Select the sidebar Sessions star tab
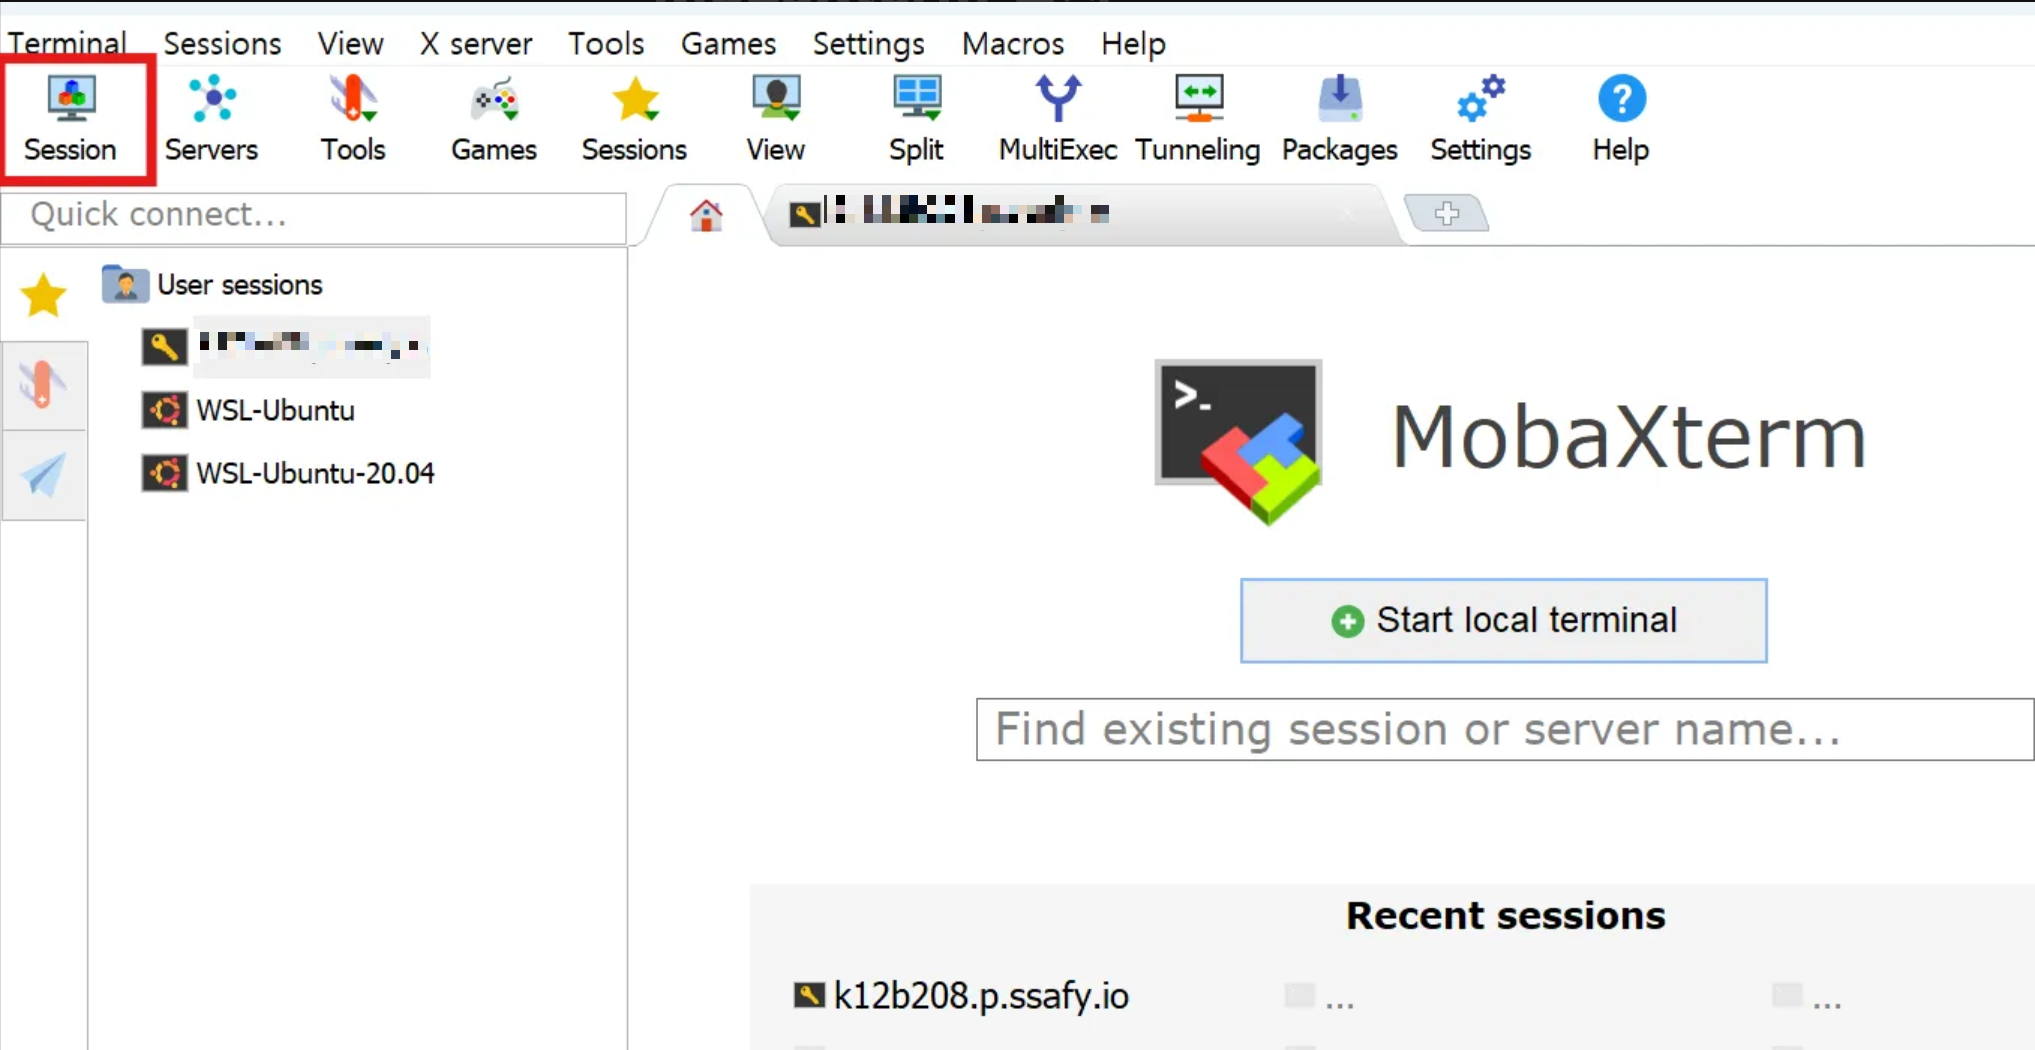2035x1050 pixels. tap(43, 295)
